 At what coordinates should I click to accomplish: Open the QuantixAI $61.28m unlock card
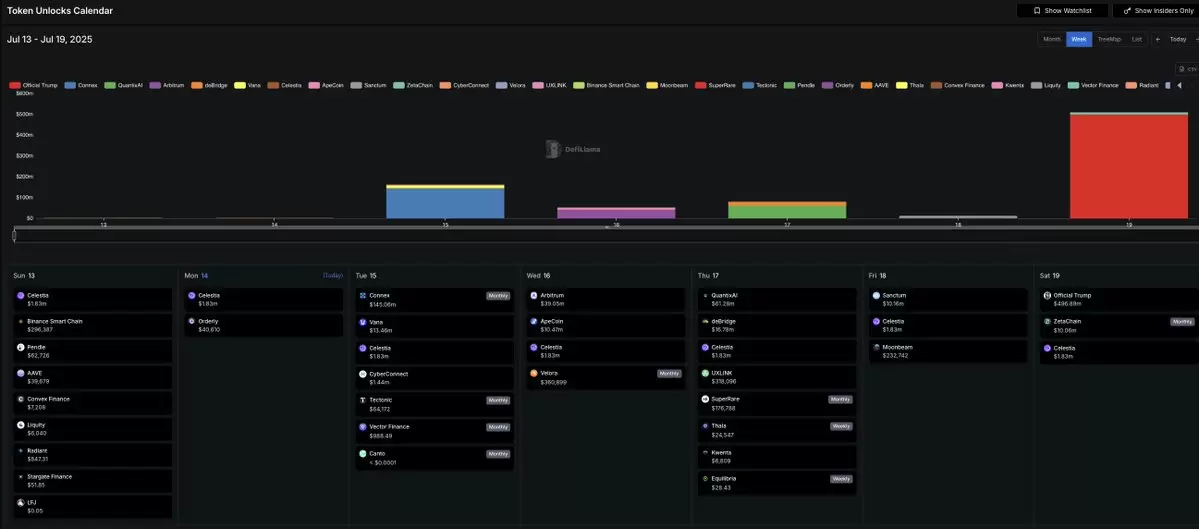(x=777, y=300)
